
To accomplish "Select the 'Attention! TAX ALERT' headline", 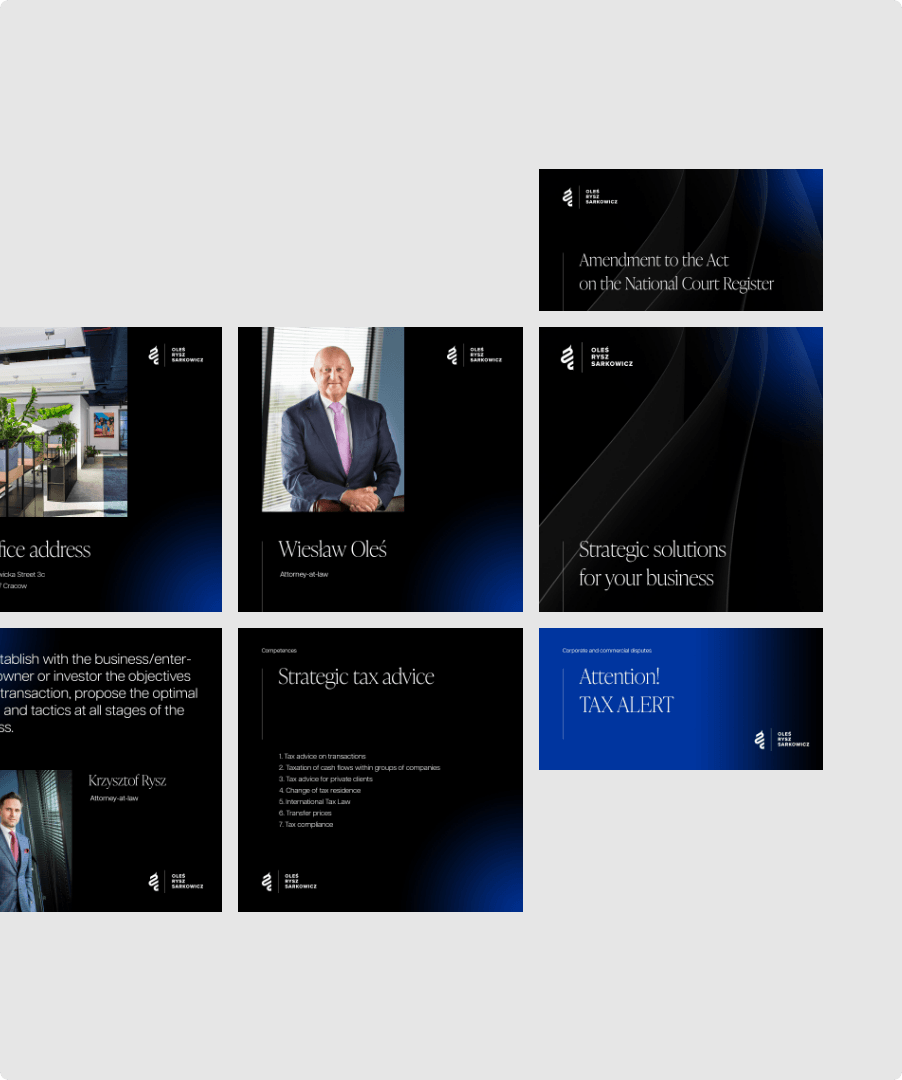I will coord(626,691).
